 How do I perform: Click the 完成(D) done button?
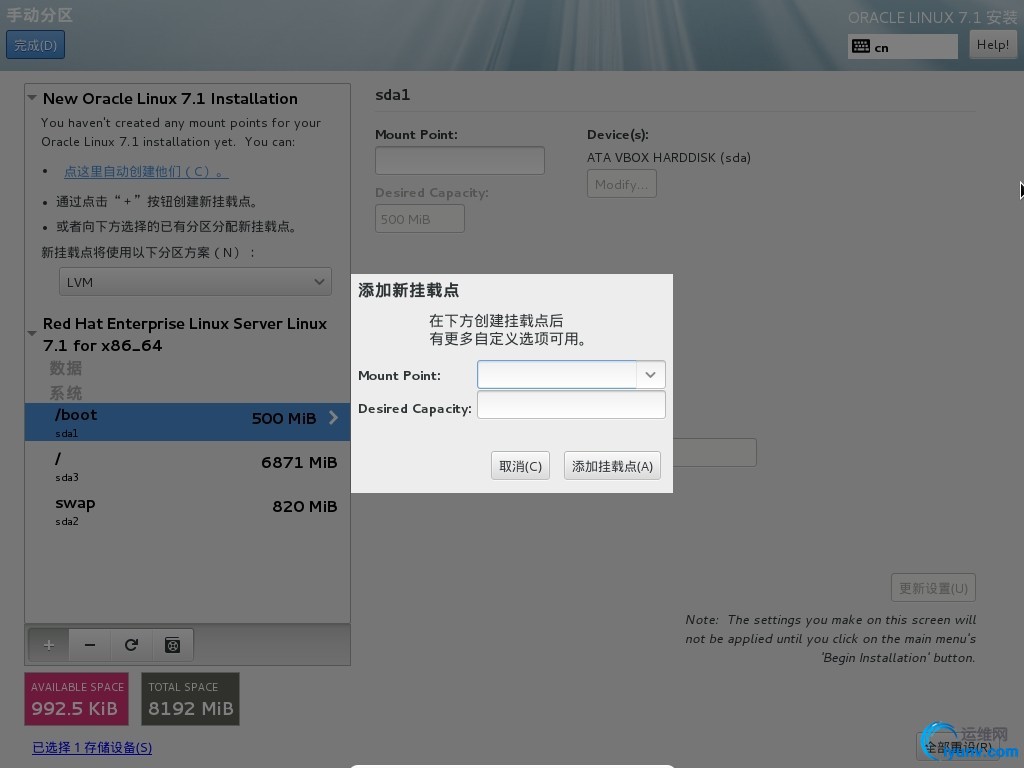35,45
